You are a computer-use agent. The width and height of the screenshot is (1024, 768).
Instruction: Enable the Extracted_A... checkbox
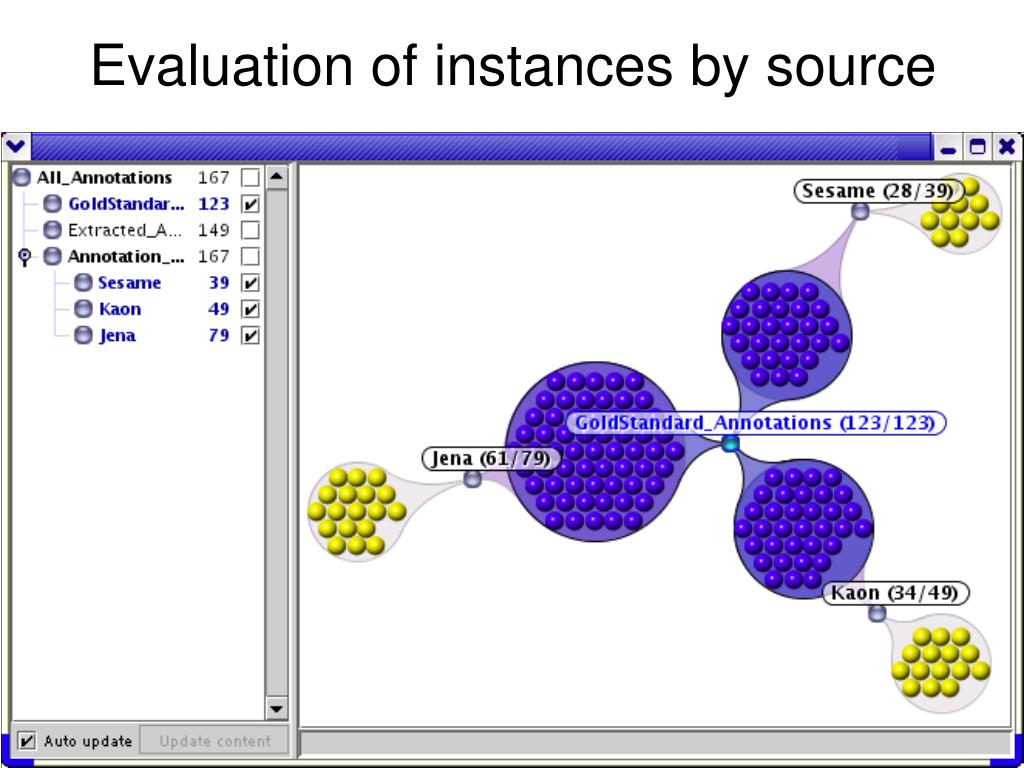[x=250, y=230]
